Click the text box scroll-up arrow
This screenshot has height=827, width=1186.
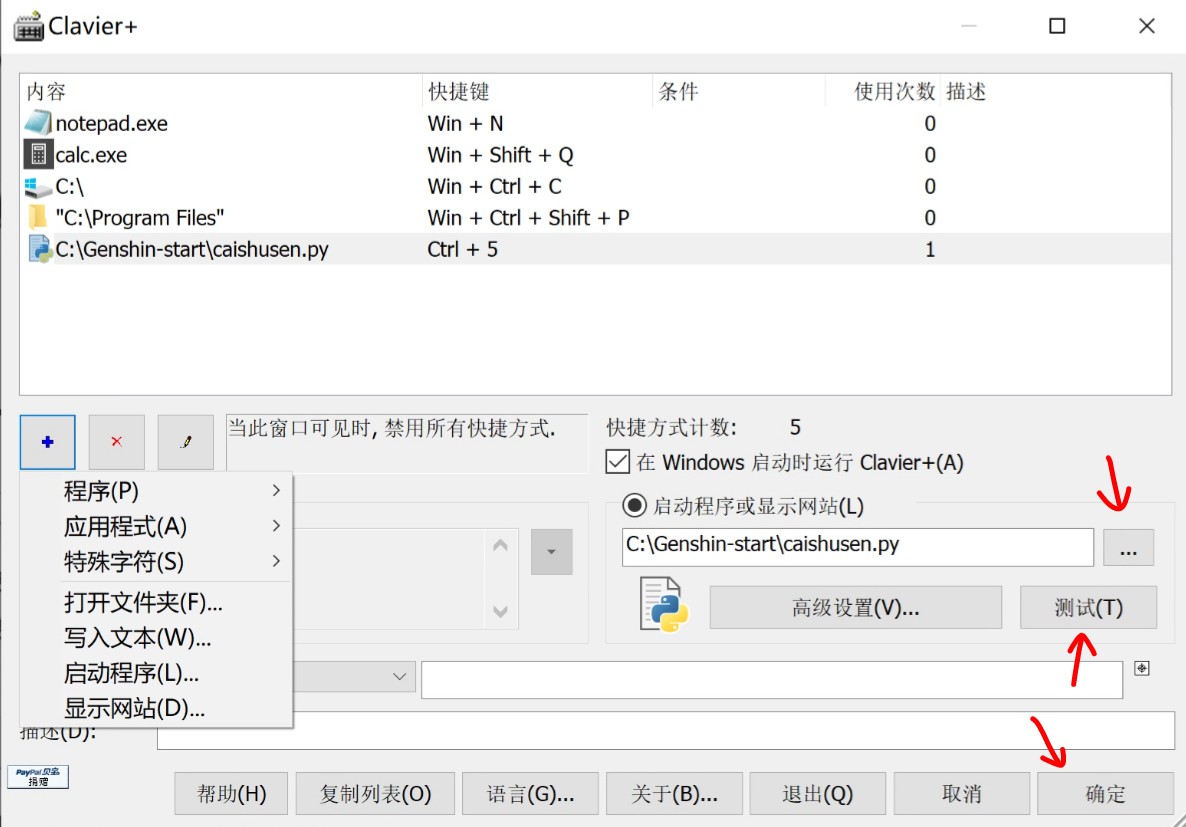click(500, 545)
